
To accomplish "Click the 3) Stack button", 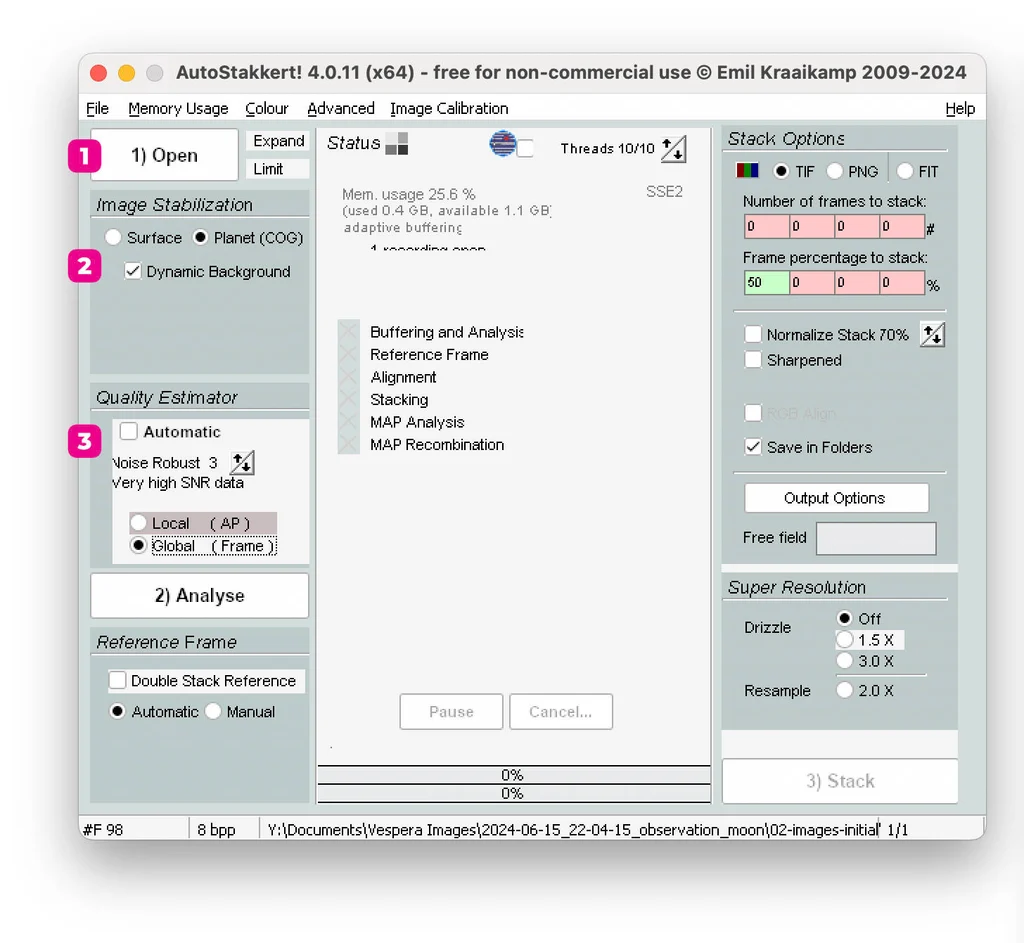I will tap(840, 781).
